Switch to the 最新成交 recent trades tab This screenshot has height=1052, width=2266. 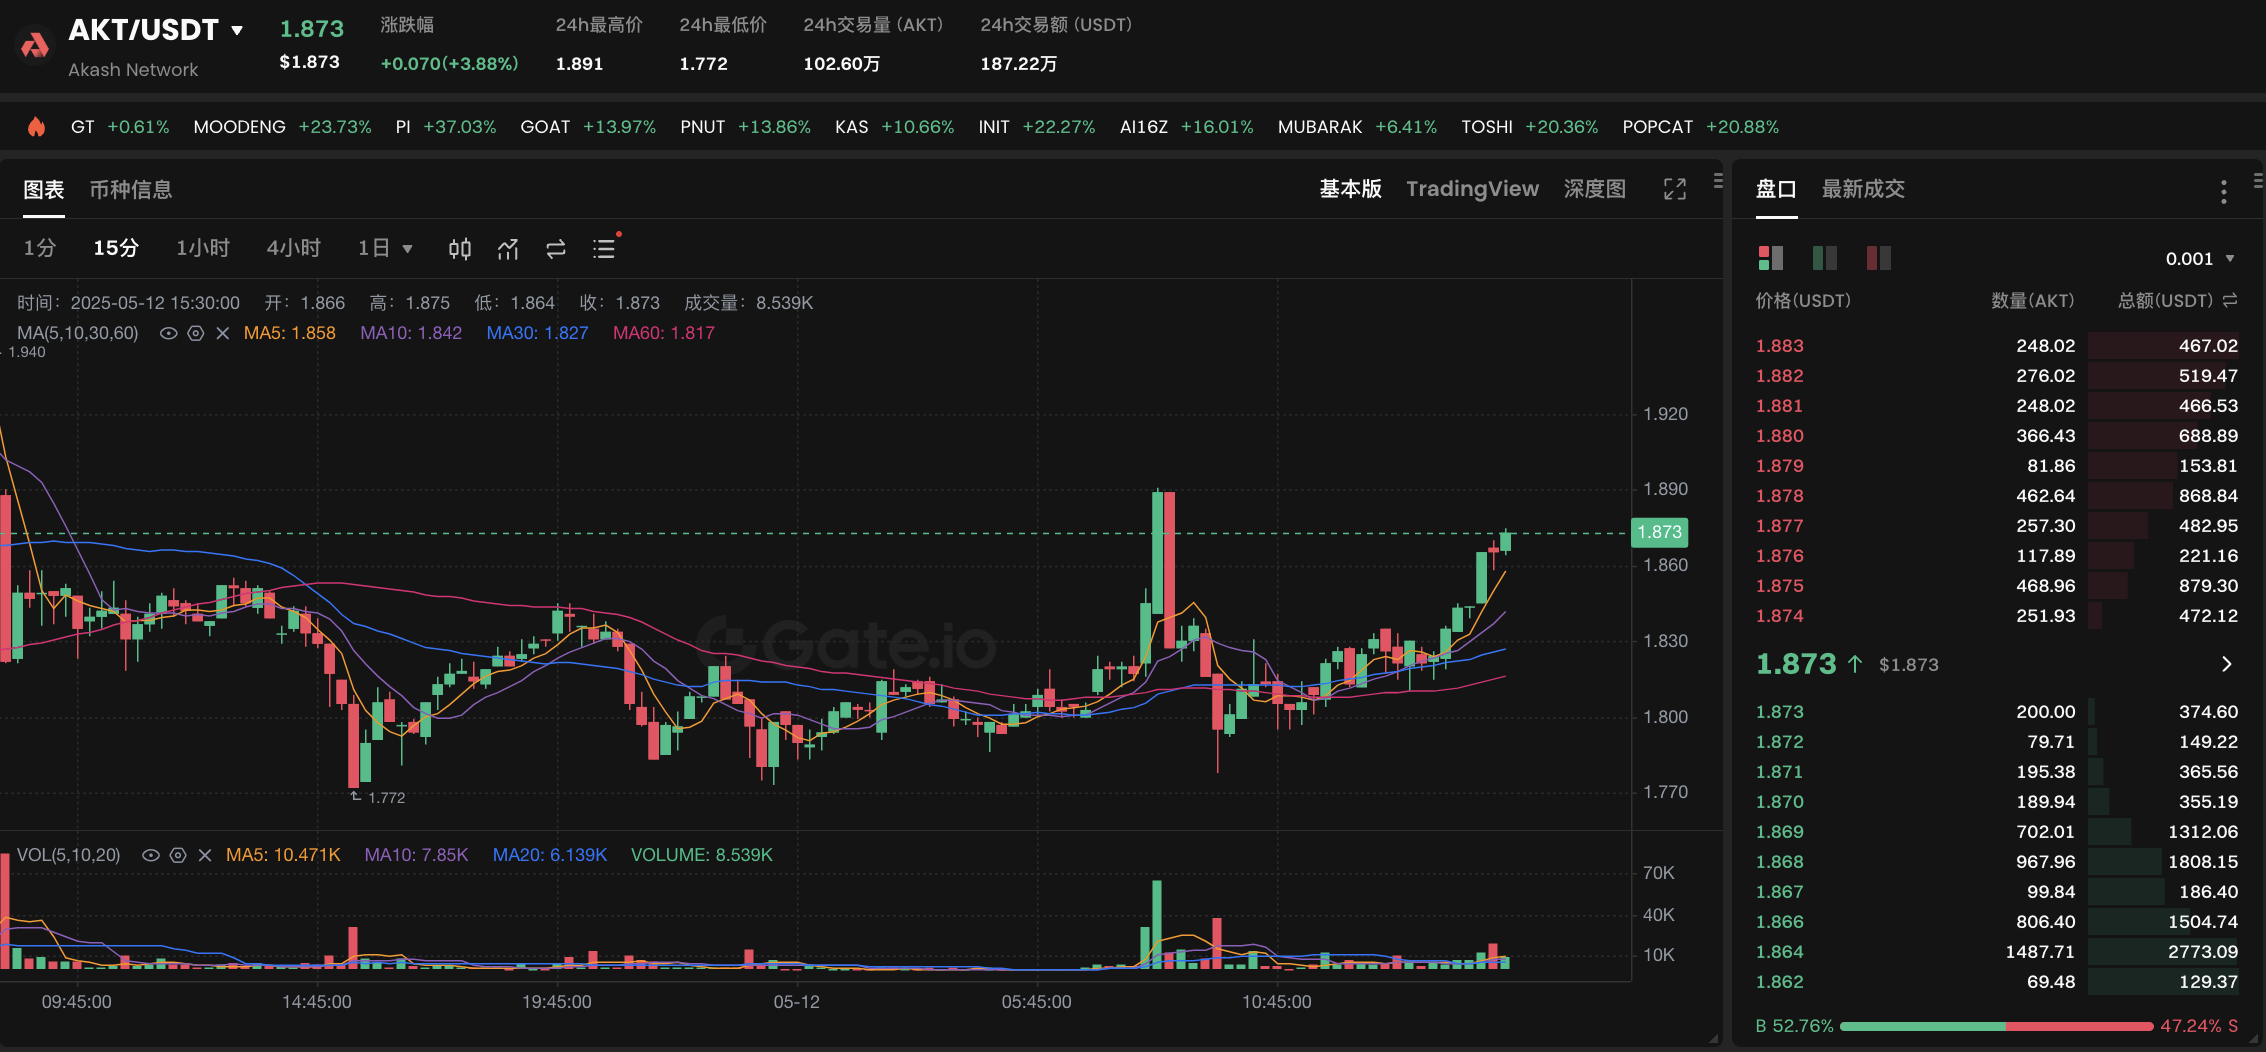click(x=1863, y=189)
